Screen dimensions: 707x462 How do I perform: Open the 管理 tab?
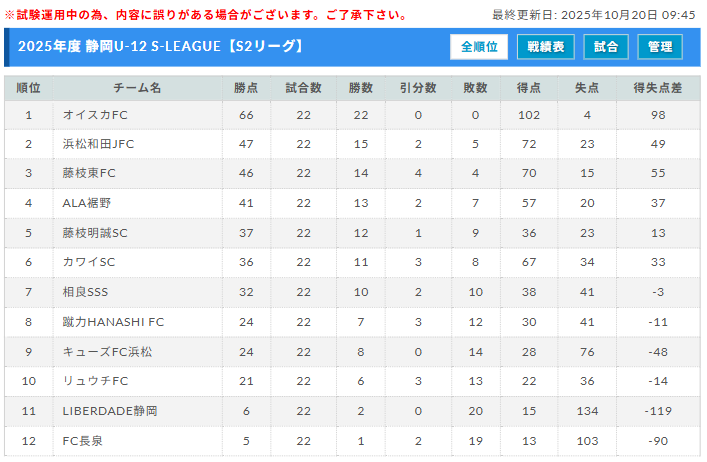coord(660,47)
